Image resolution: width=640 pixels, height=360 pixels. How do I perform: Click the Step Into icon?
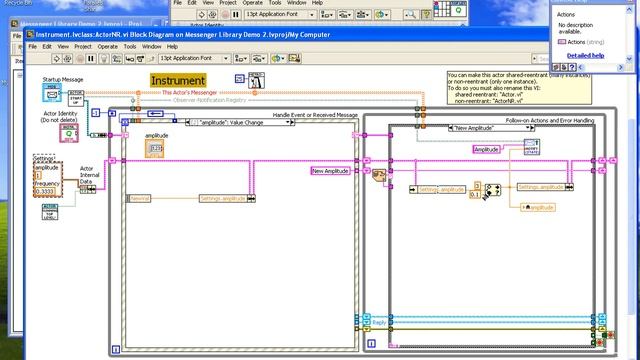[x=129, y=59]
